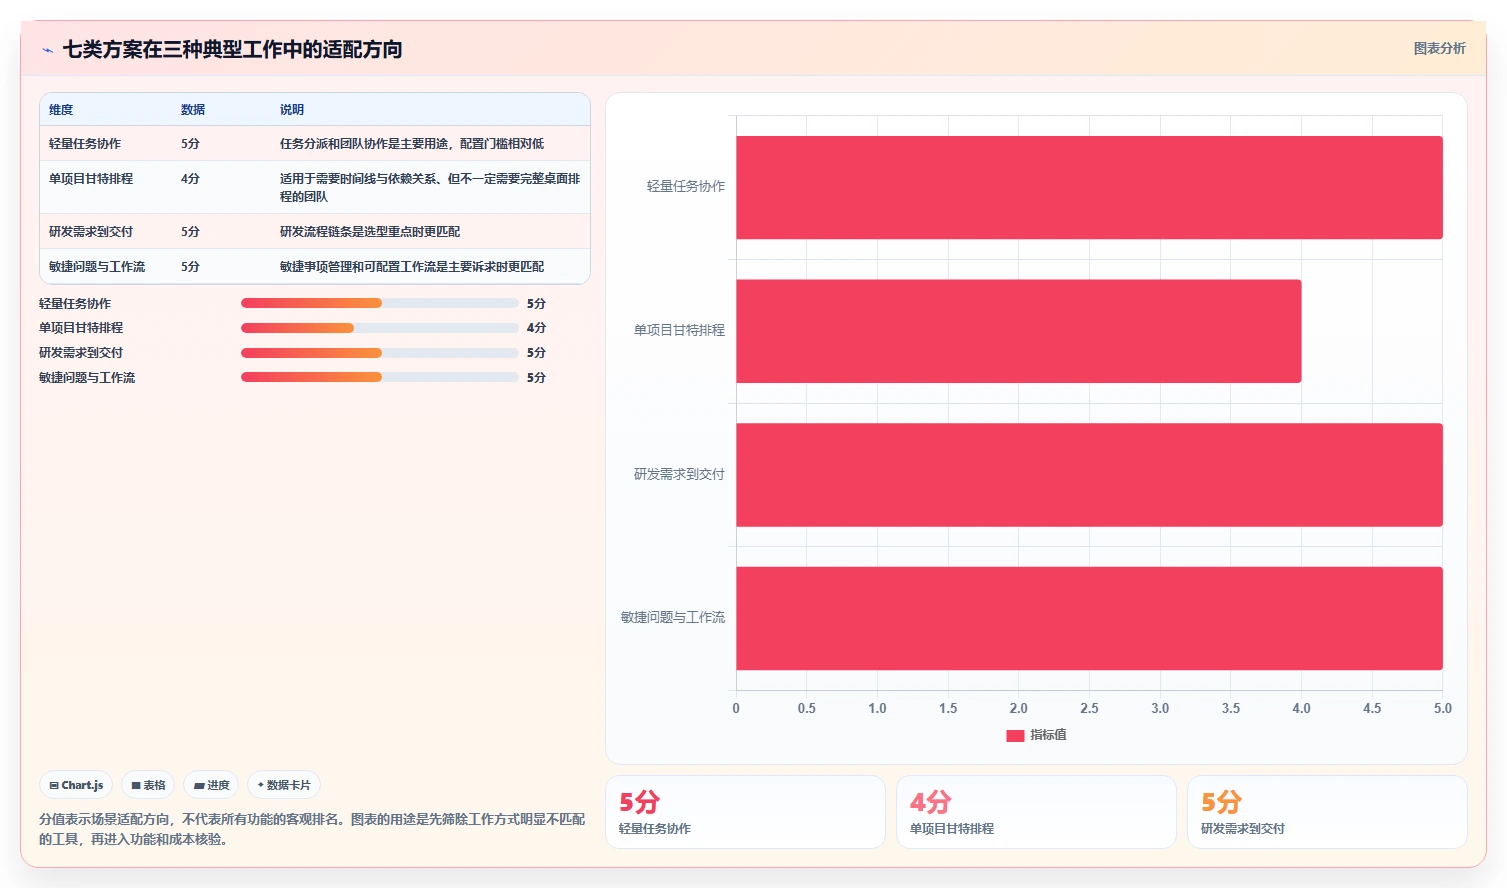Click the 轻量任务协作 chart bar
Viewport: 1507px width, 888px height.
[x=1089, y=187]
